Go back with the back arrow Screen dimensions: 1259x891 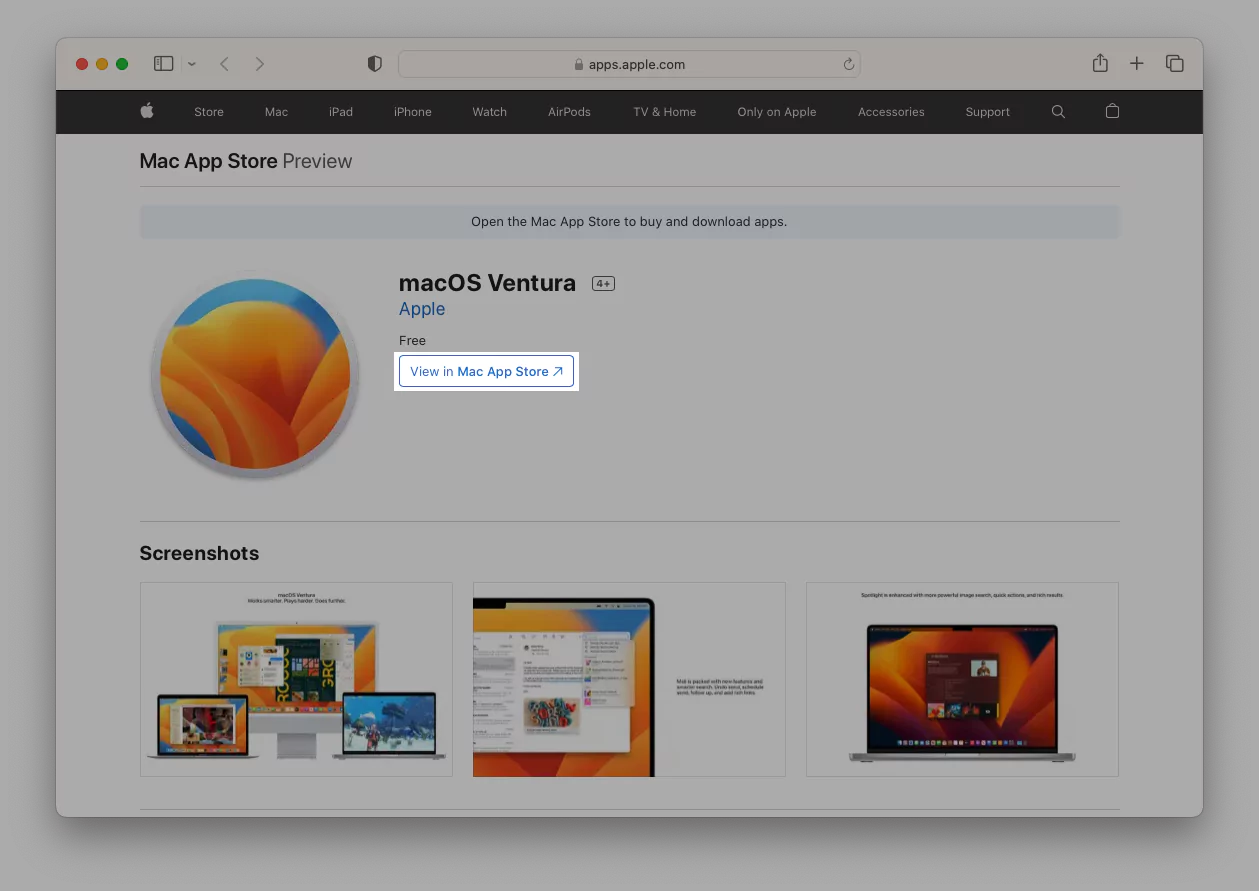(x=225, y=64)
